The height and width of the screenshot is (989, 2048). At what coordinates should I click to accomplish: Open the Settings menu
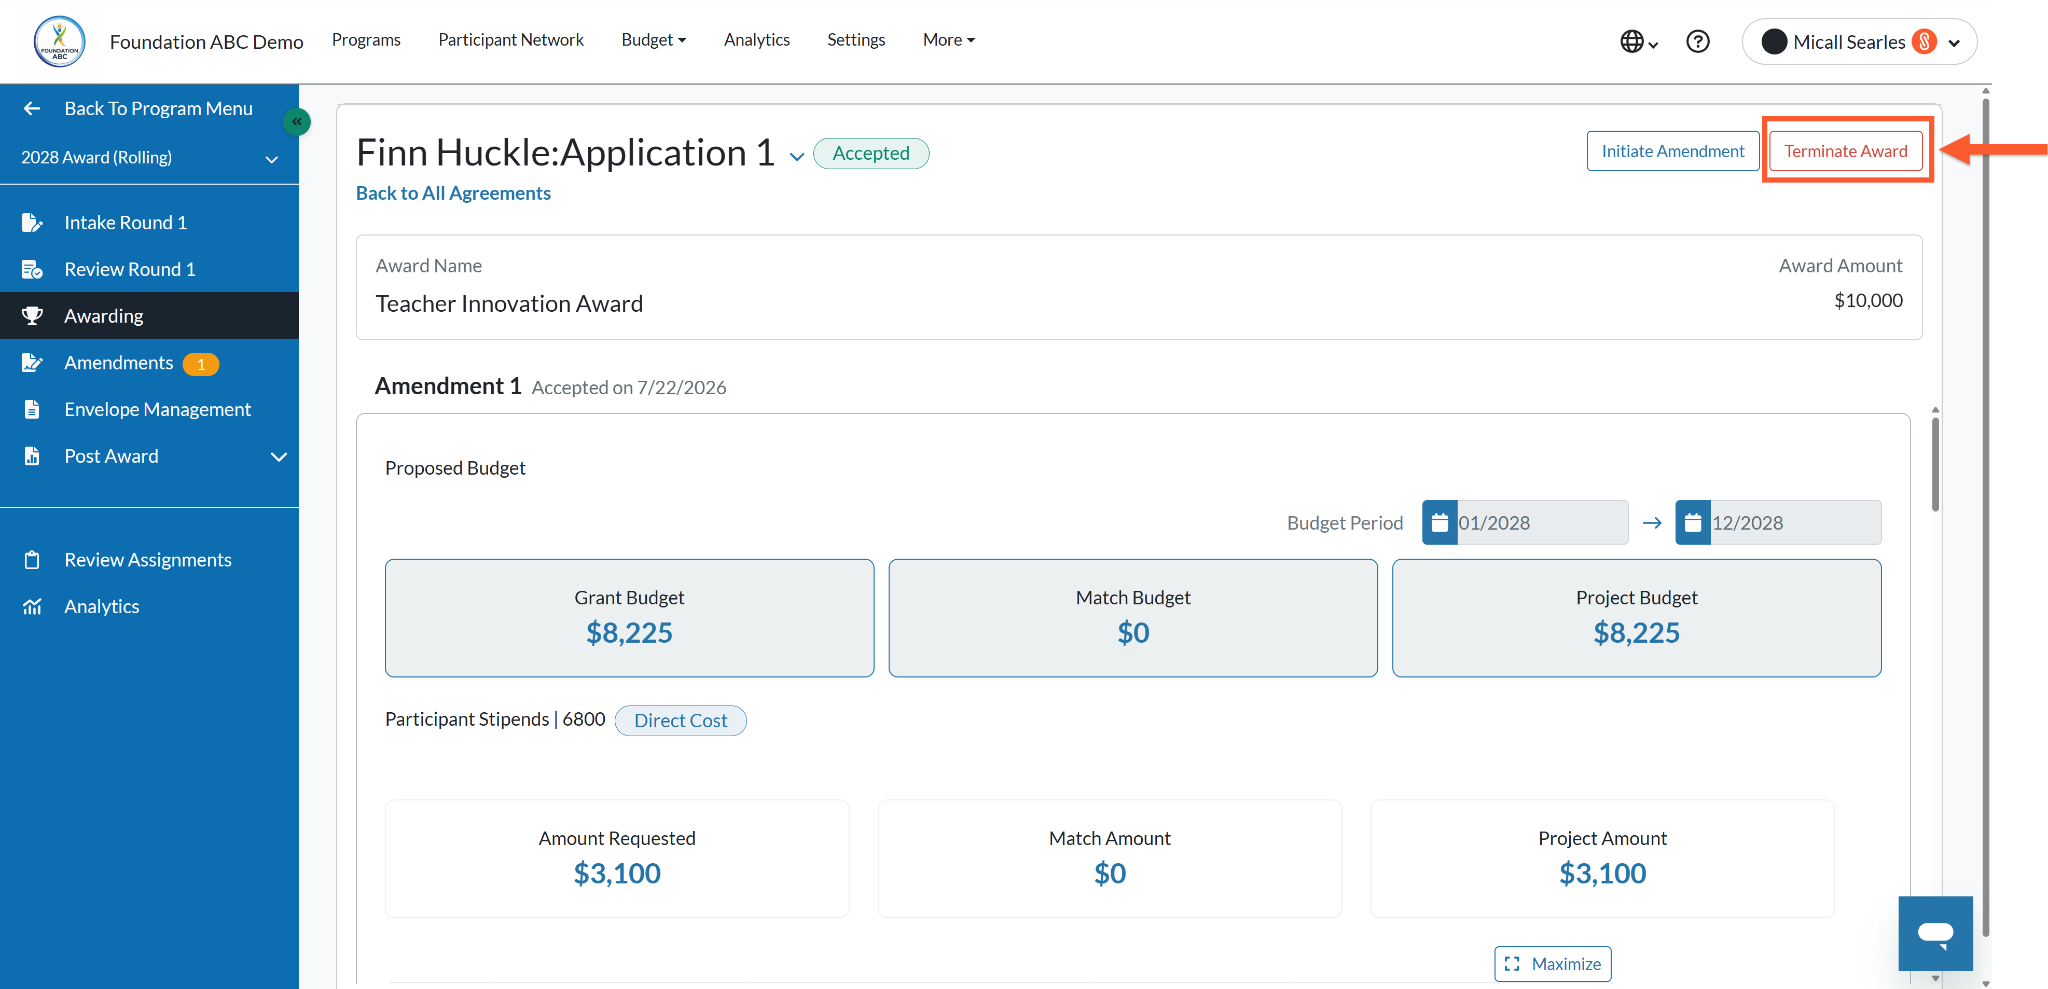click(856, 40)
